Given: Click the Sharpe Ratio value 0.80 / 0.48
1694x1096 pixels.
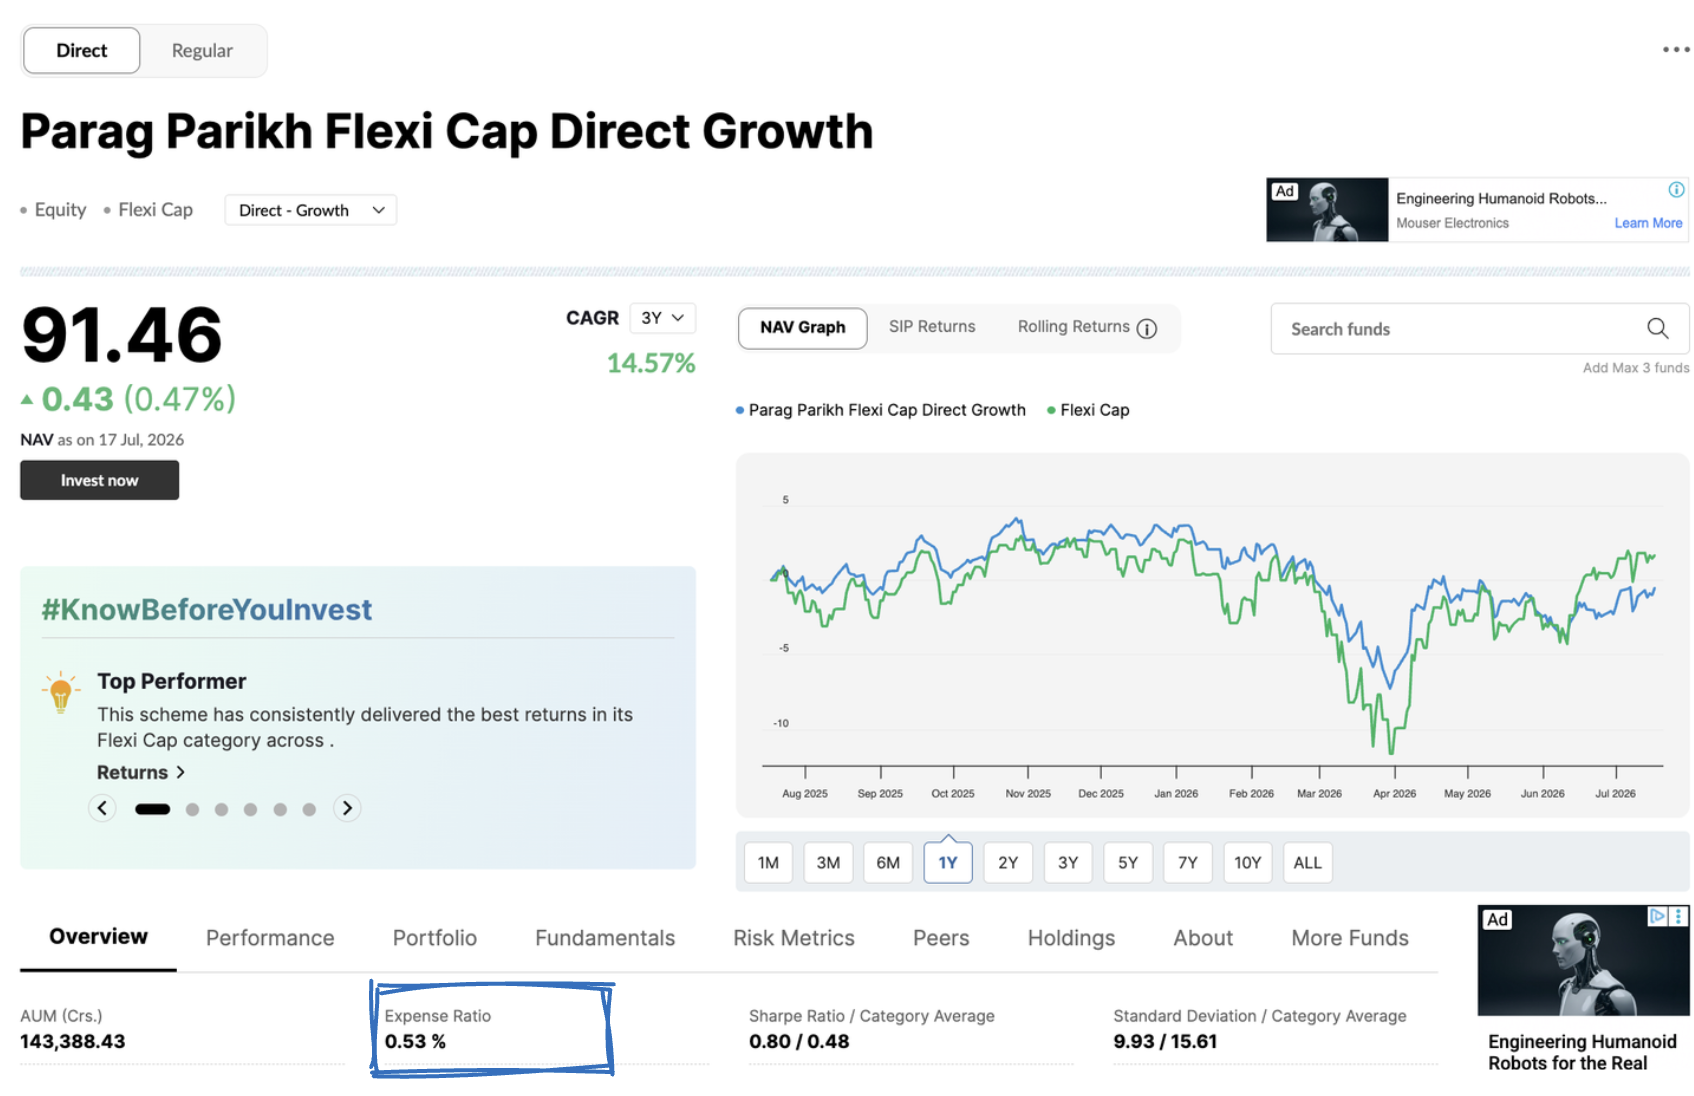Looking at the screenshot, I should [799, 1041].
